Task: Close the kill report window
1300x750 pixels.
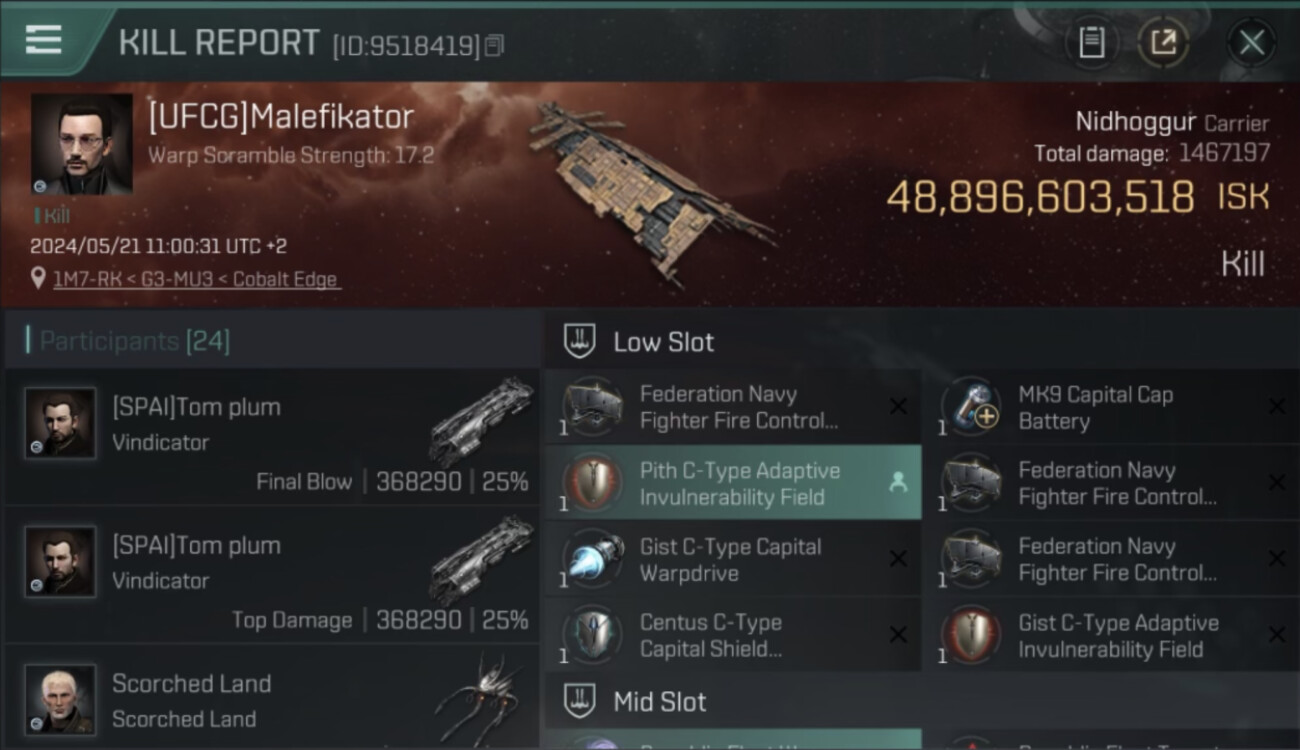Action: click(x=1251, y=42)
